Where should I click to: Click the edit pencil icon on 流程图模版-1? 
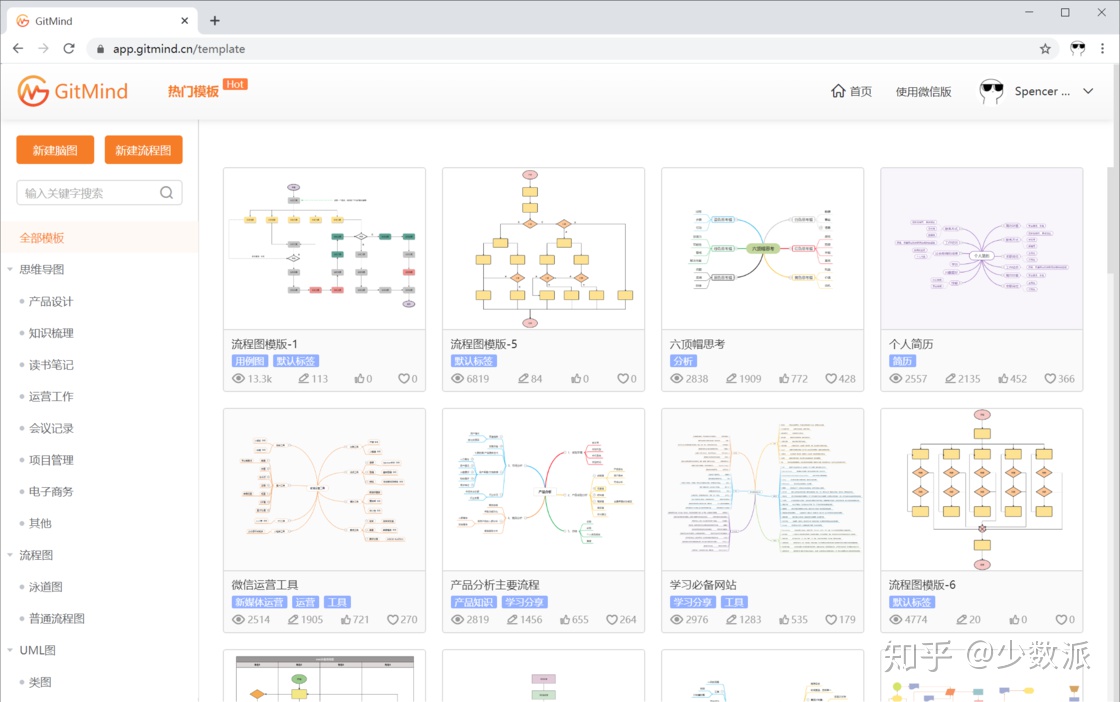tap(304, 378)
